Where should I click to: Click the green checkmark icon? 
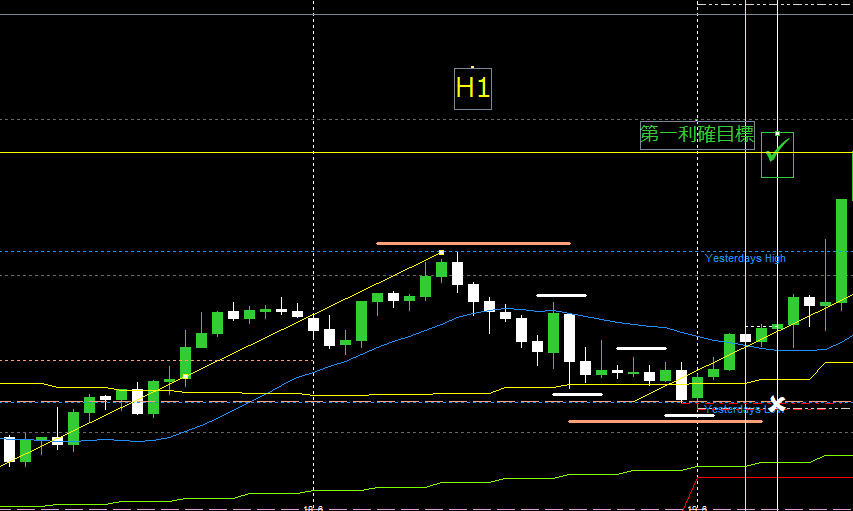coord(777,152)
